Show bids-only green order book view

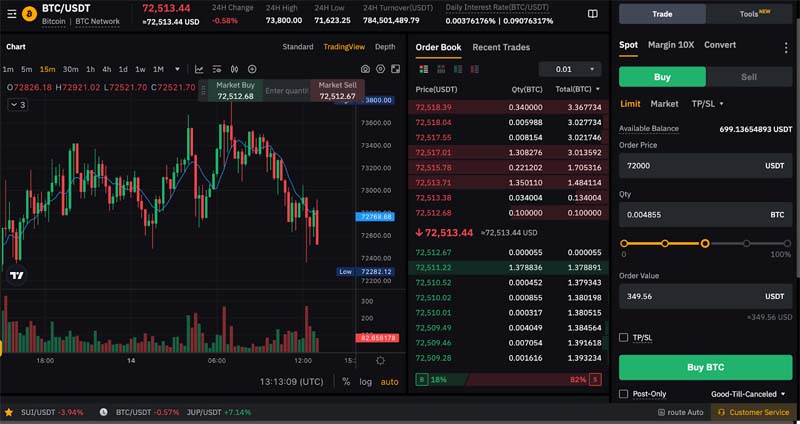click(458, 69)
